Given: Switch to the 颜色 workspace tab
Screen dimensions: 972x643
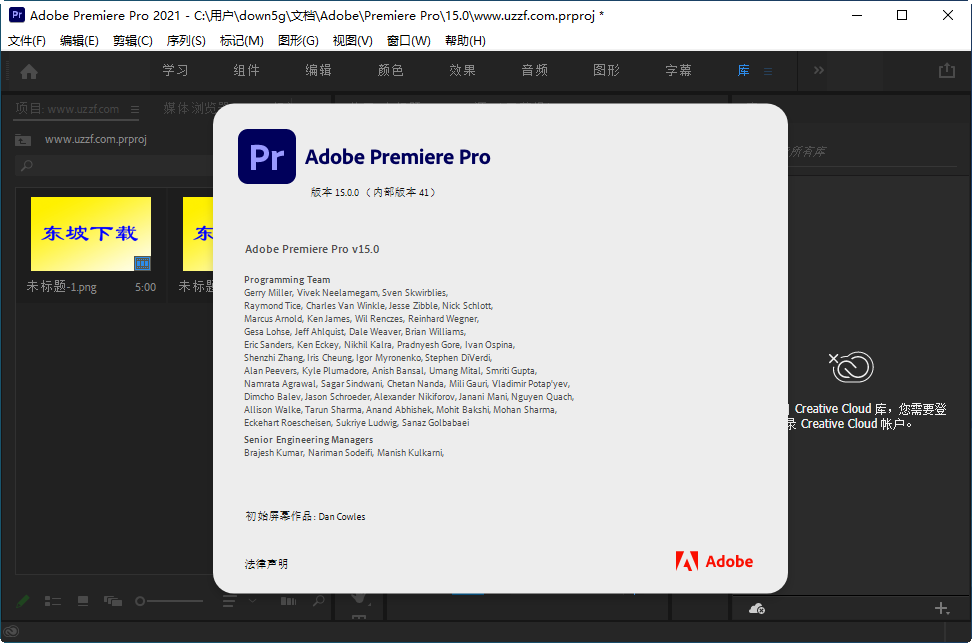Looking at the screenshot, I should [390, 71].
